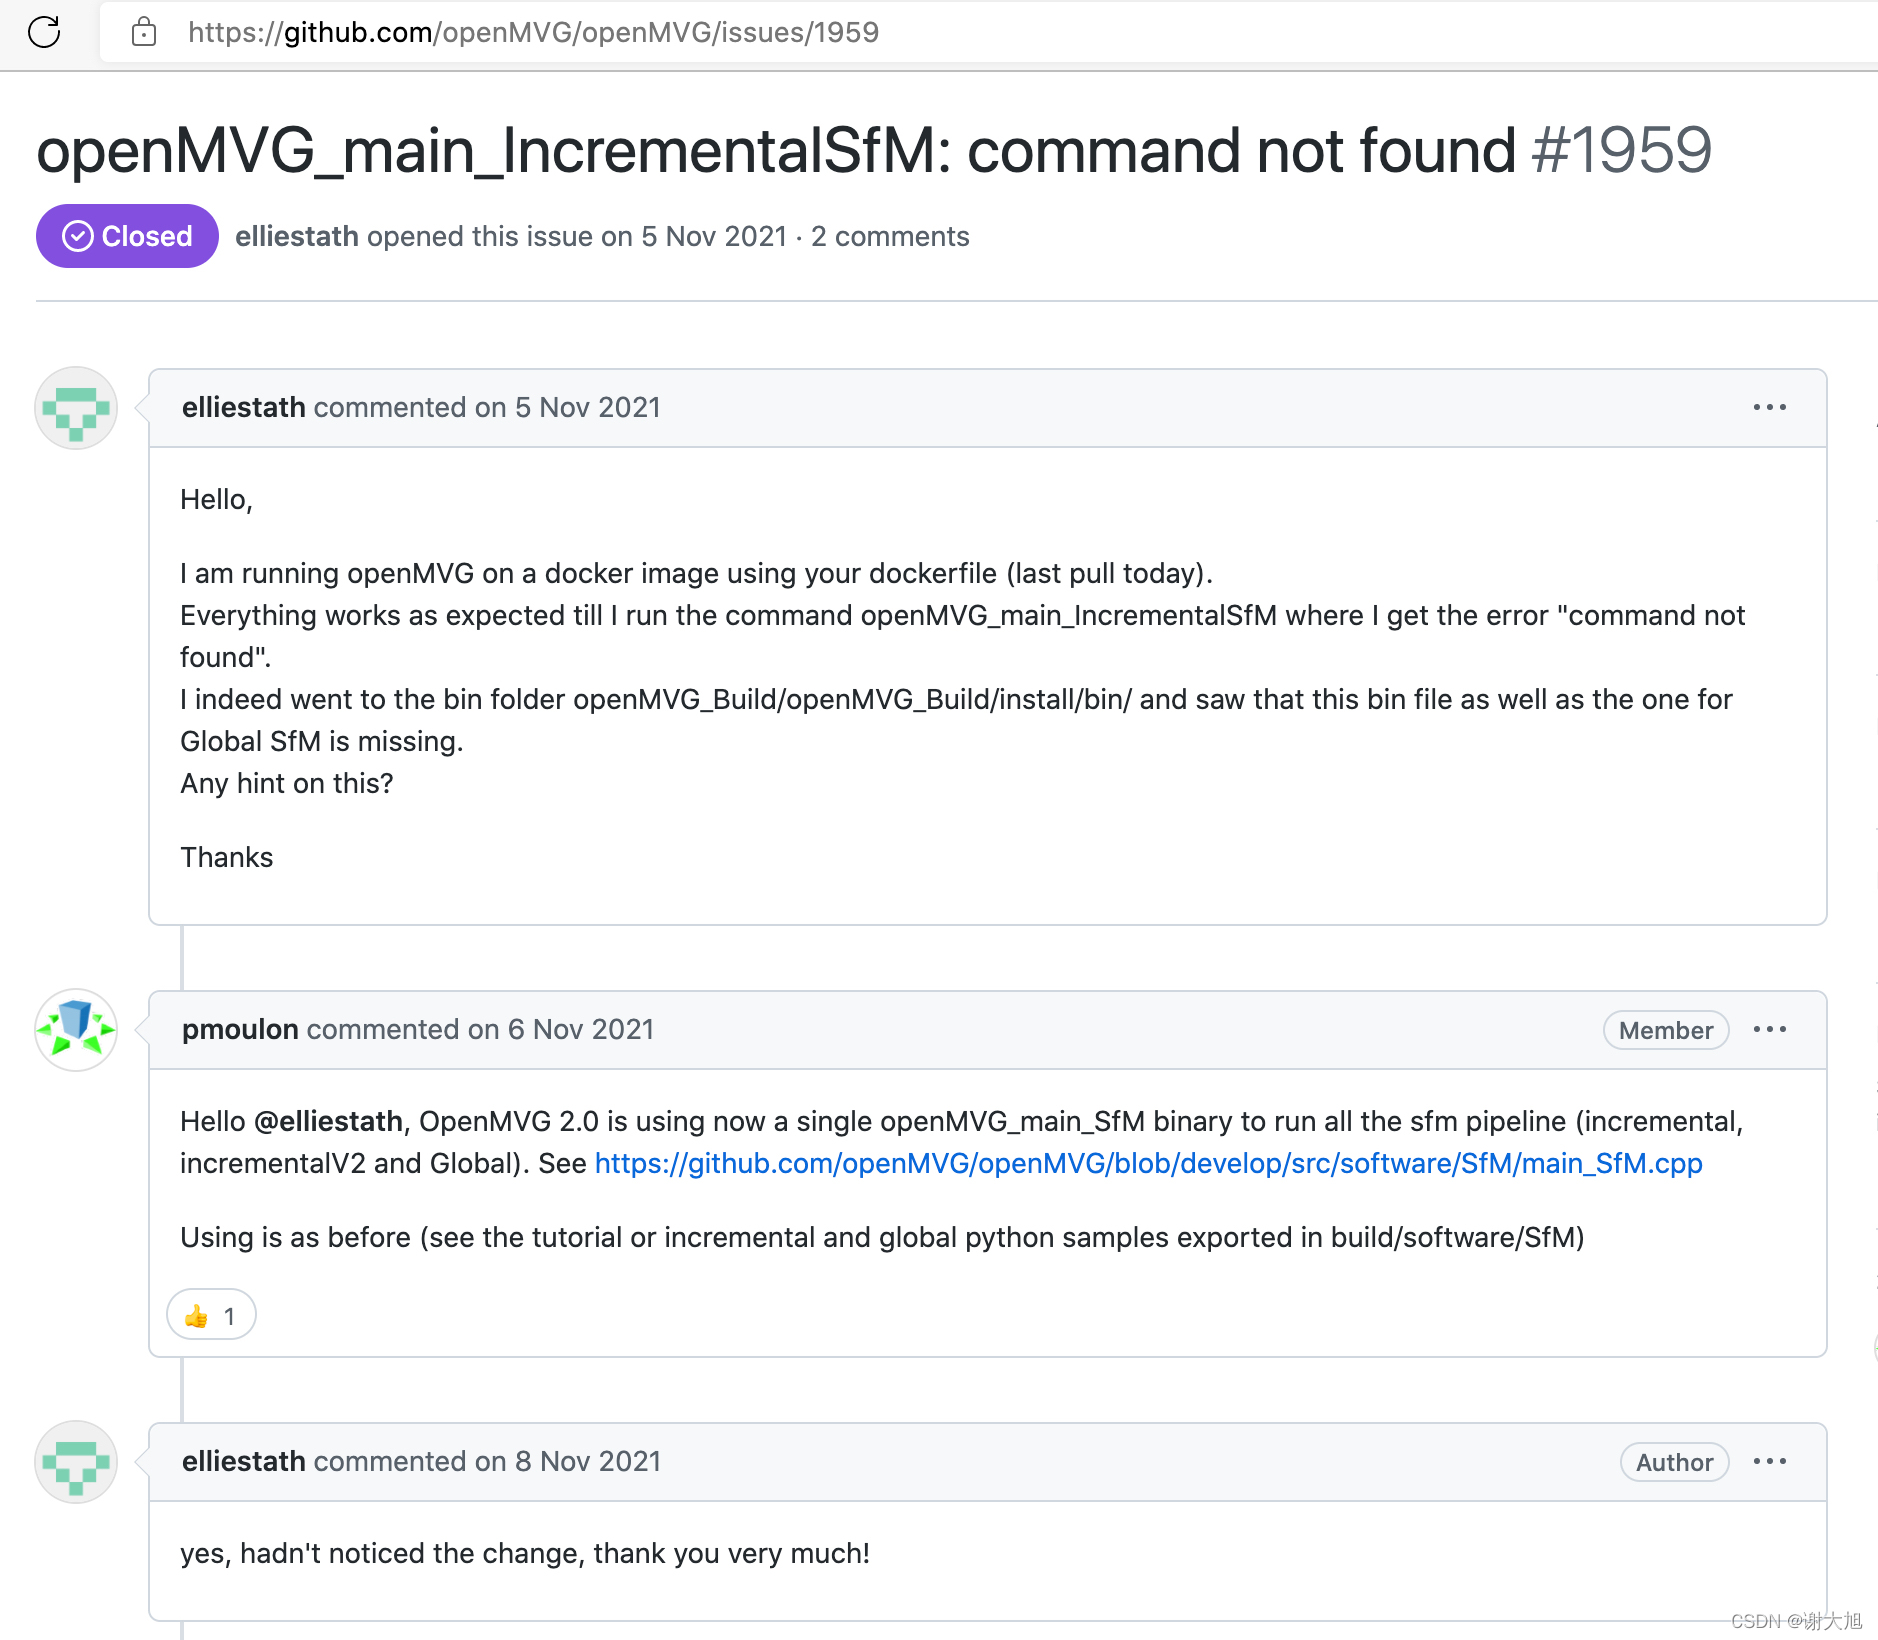Open elliestath's profile from the issue header

(295, 236)
